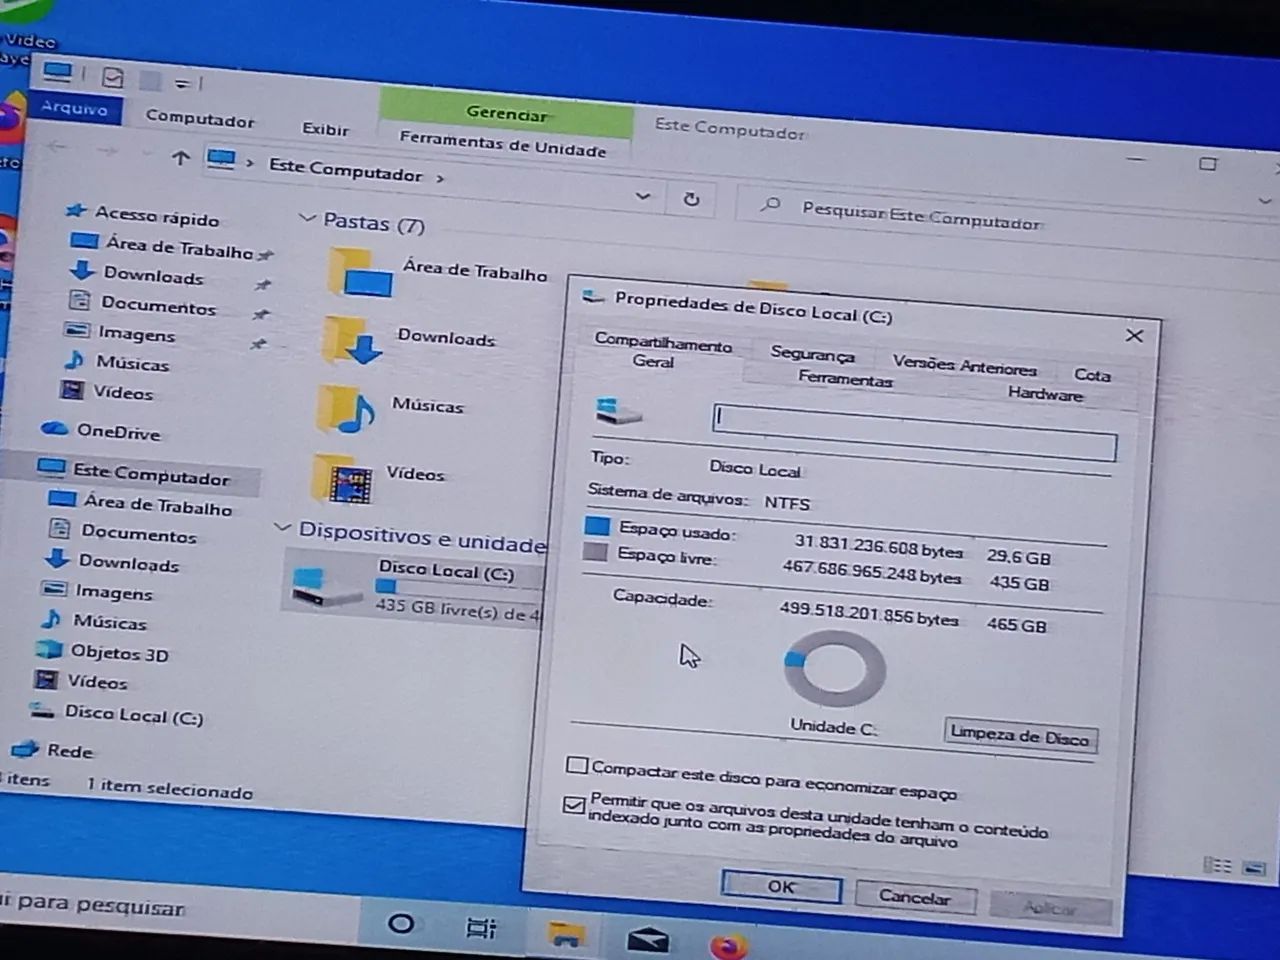Click the Firefox icon on the taskbar
The height and width of the screenshot is (960, 1280).
(x=728, y=945)
